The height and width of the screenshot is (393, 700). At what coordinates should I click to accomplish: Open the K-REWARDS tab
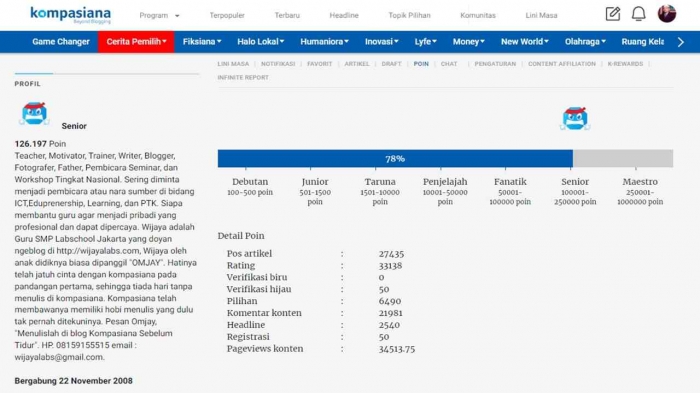tap(625, 64)
